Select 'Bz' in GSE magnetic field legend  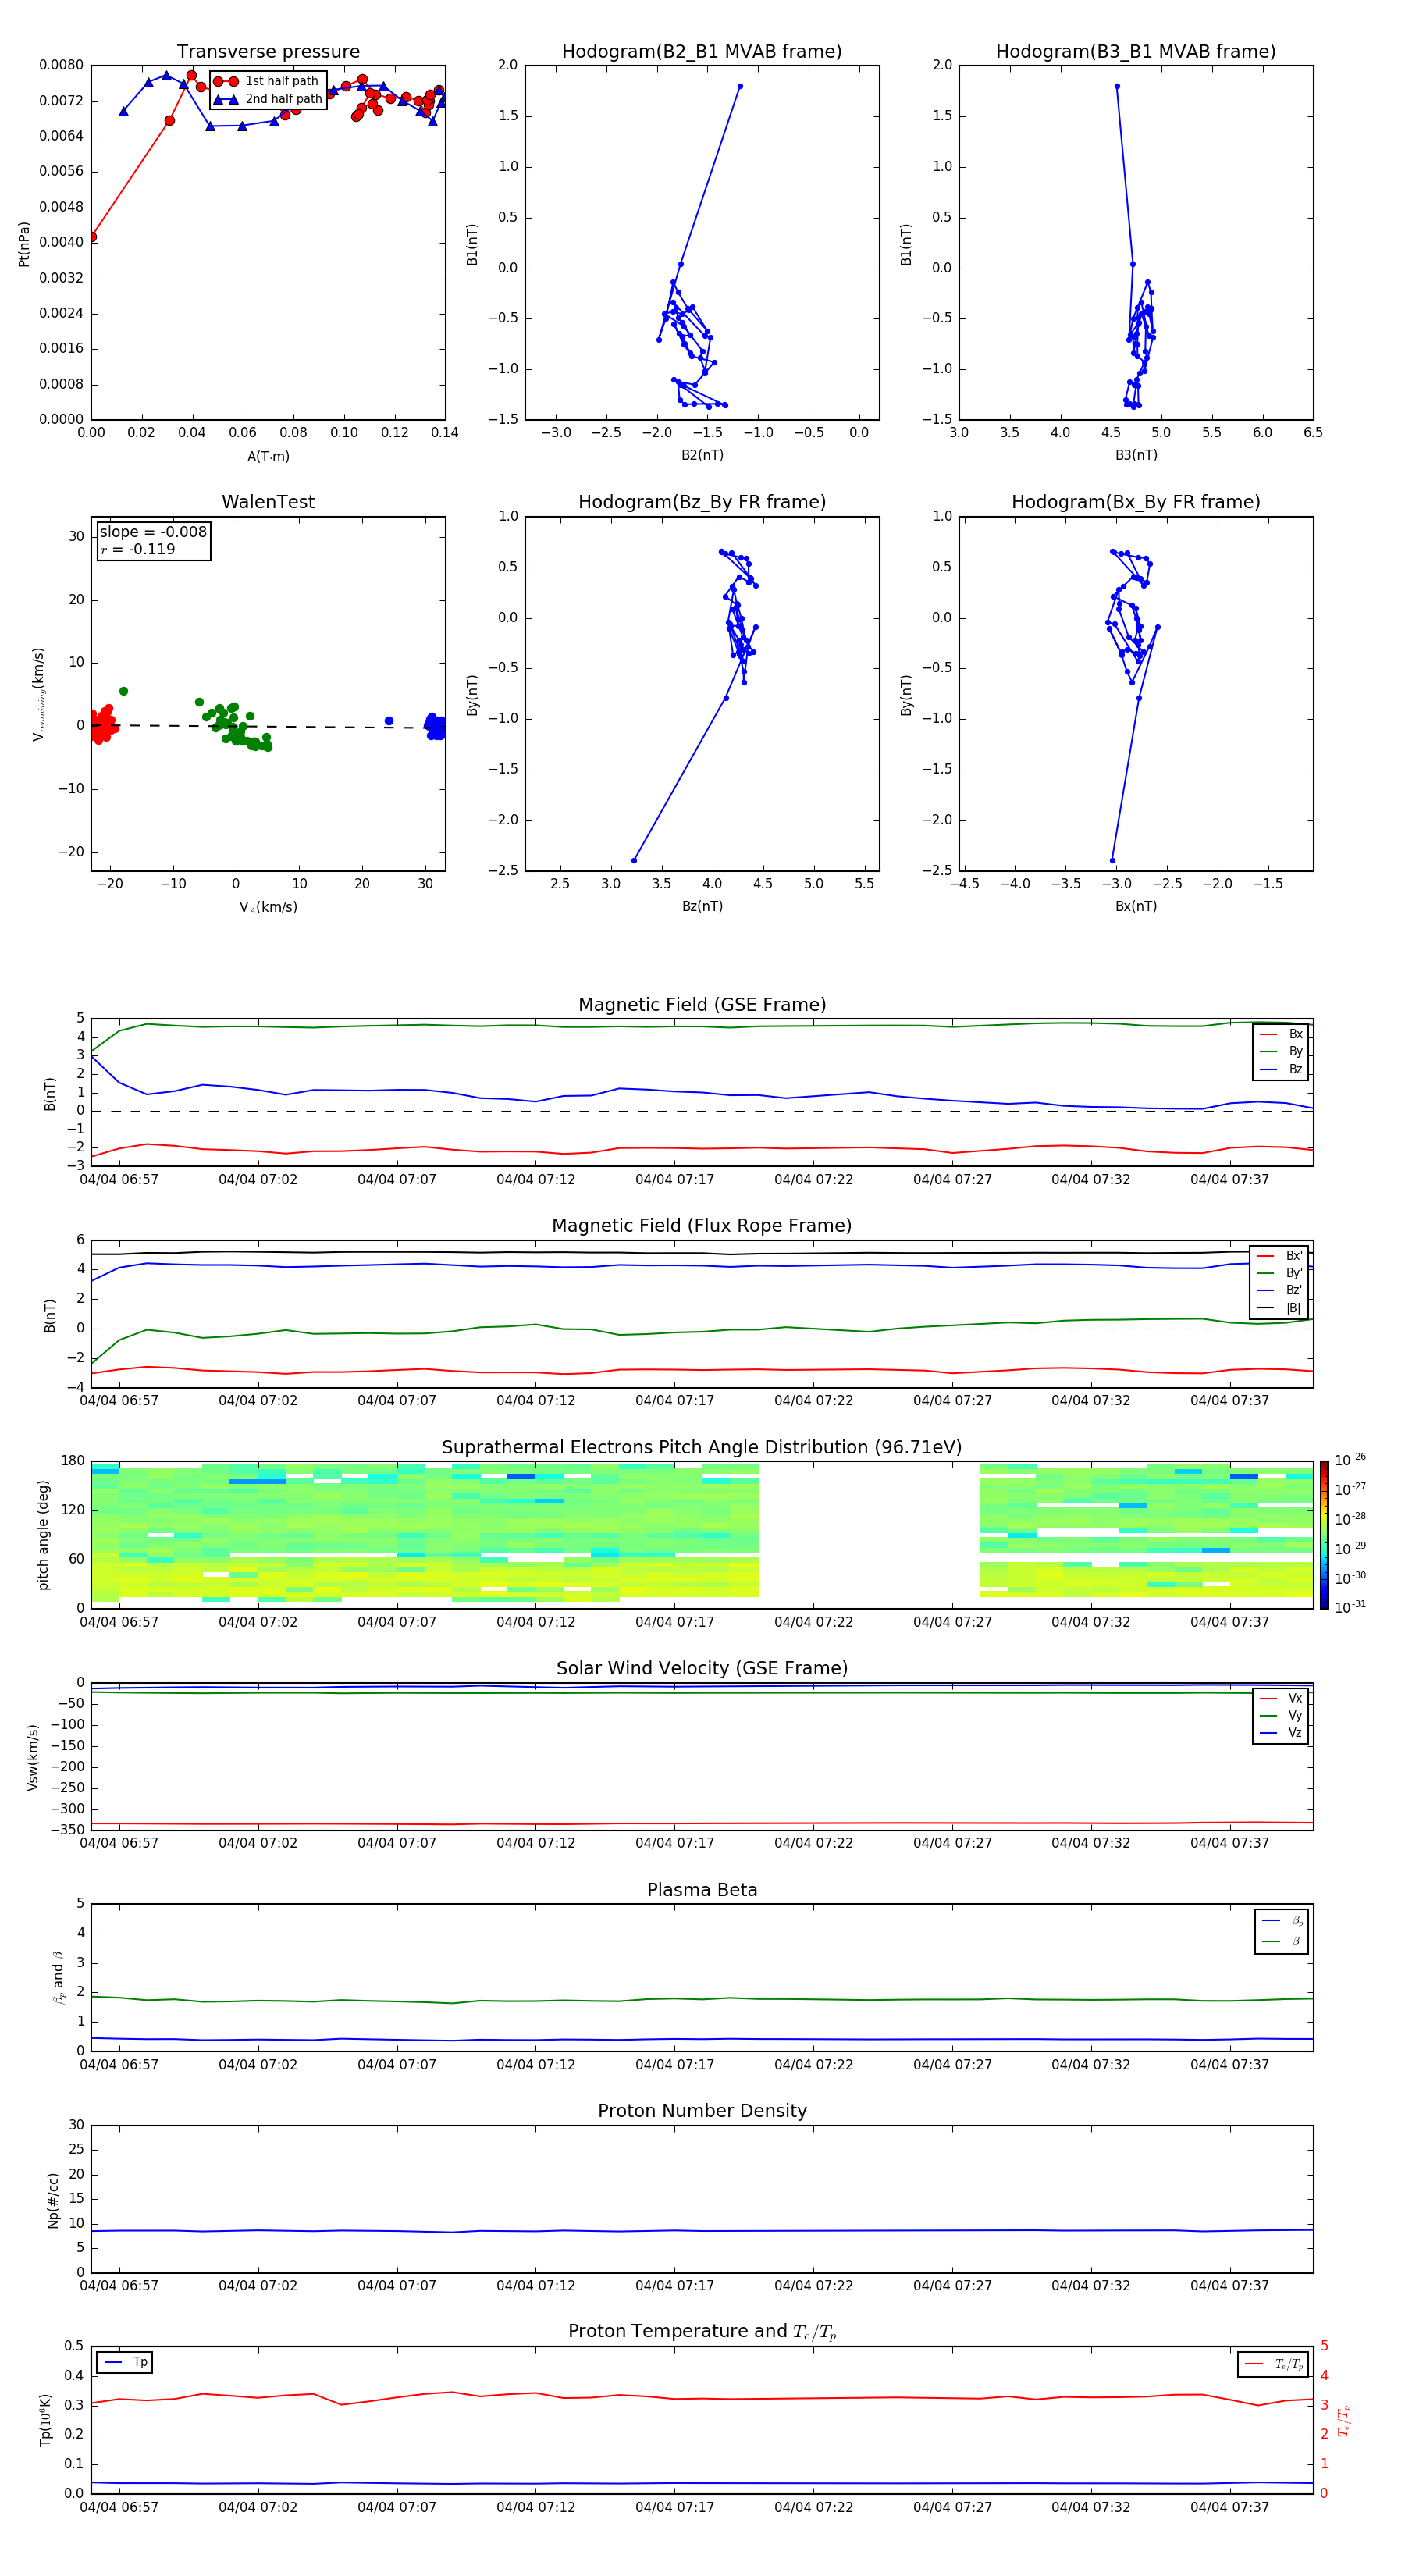click(x=1281, y=1070)
